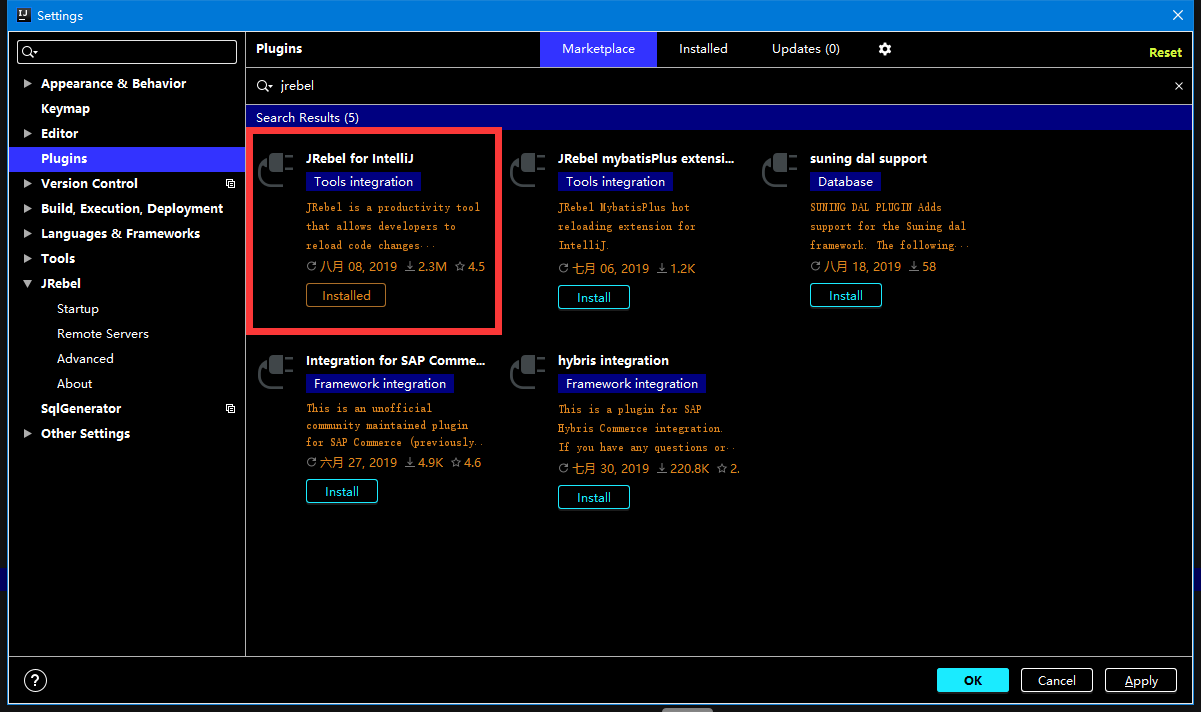Open JRebel Advanced settings
This screenshot has height=712, width=1201.
[x=85, y=359]
